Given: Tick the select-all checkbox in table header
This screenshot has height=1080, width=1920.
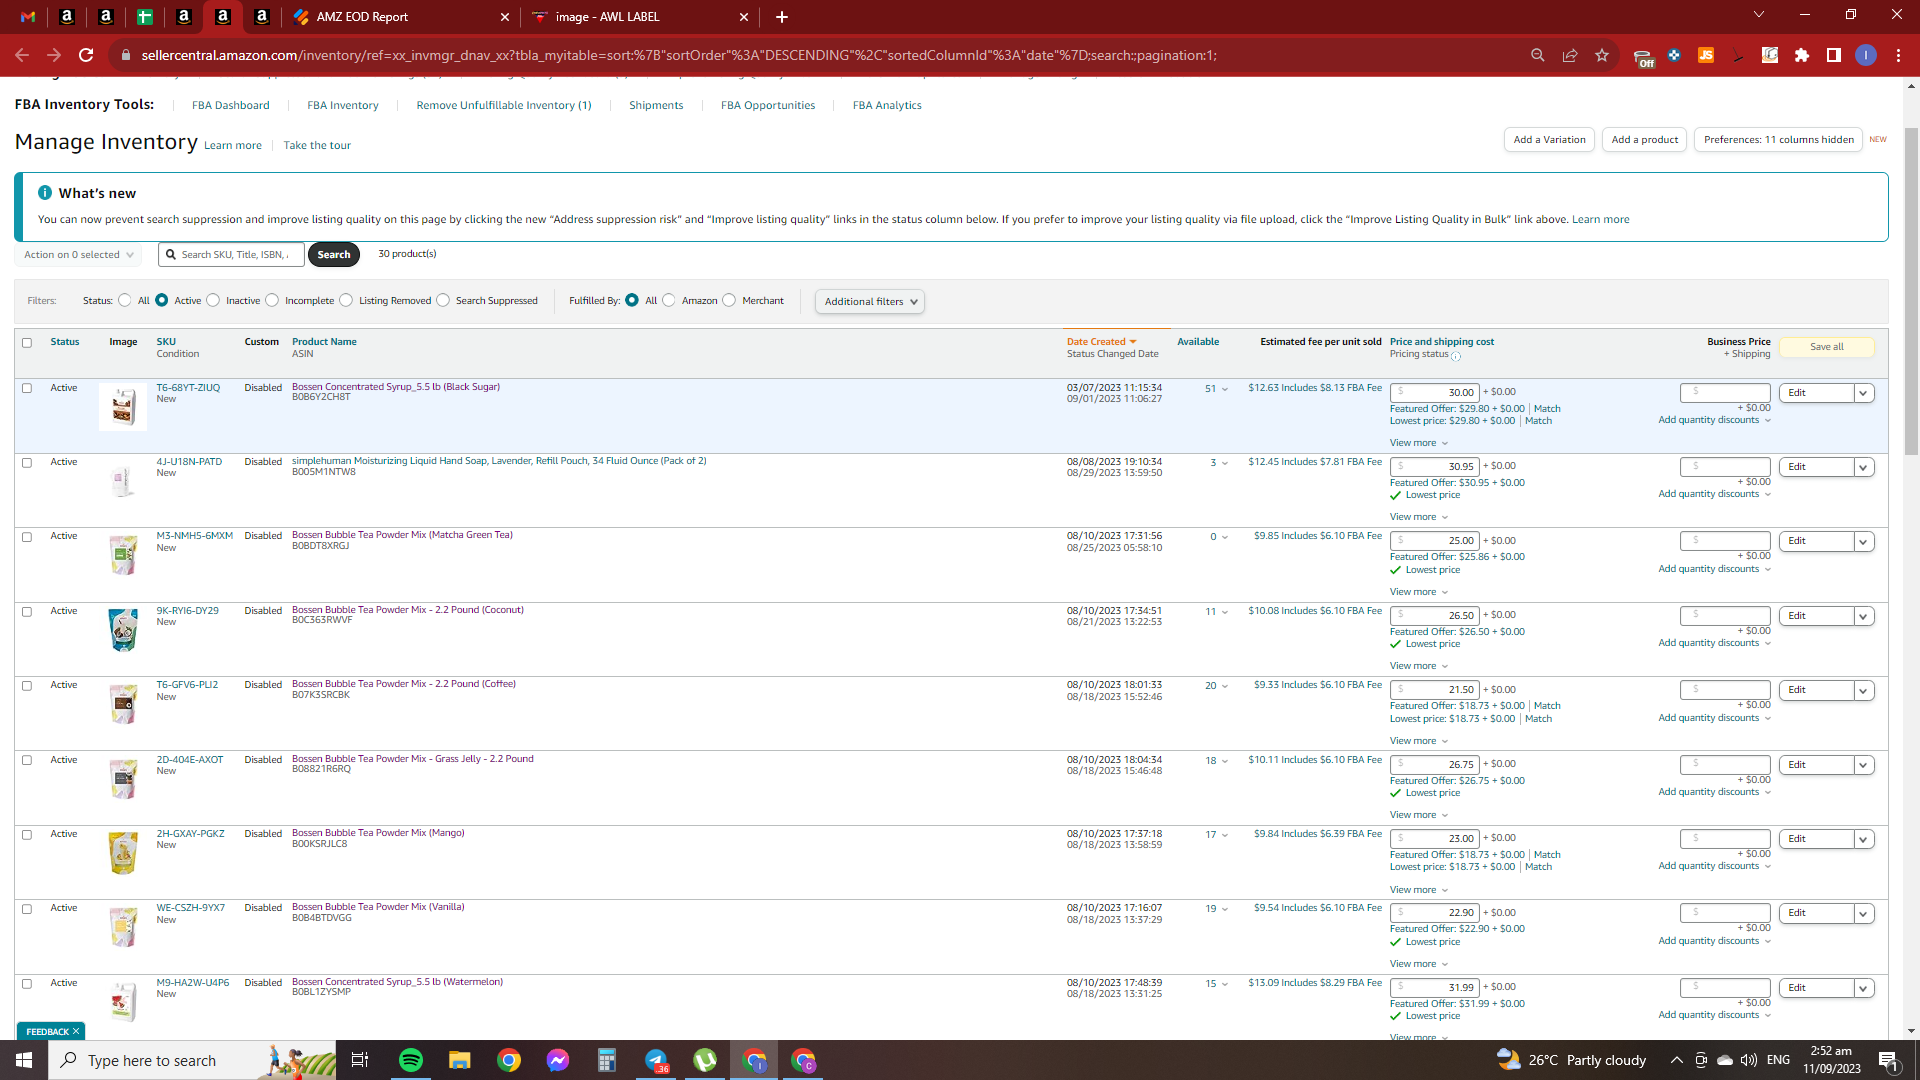Looking at the screenshot, I should 27,343.
